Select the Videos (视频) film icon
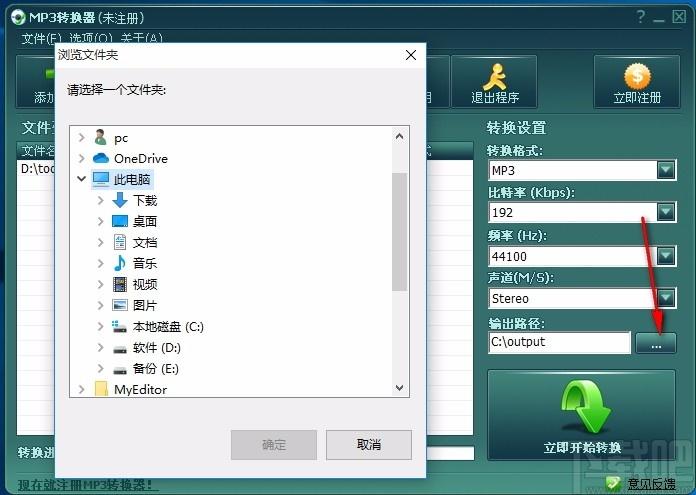The width and height of the screenshot is (696, 495). point(120,284)
